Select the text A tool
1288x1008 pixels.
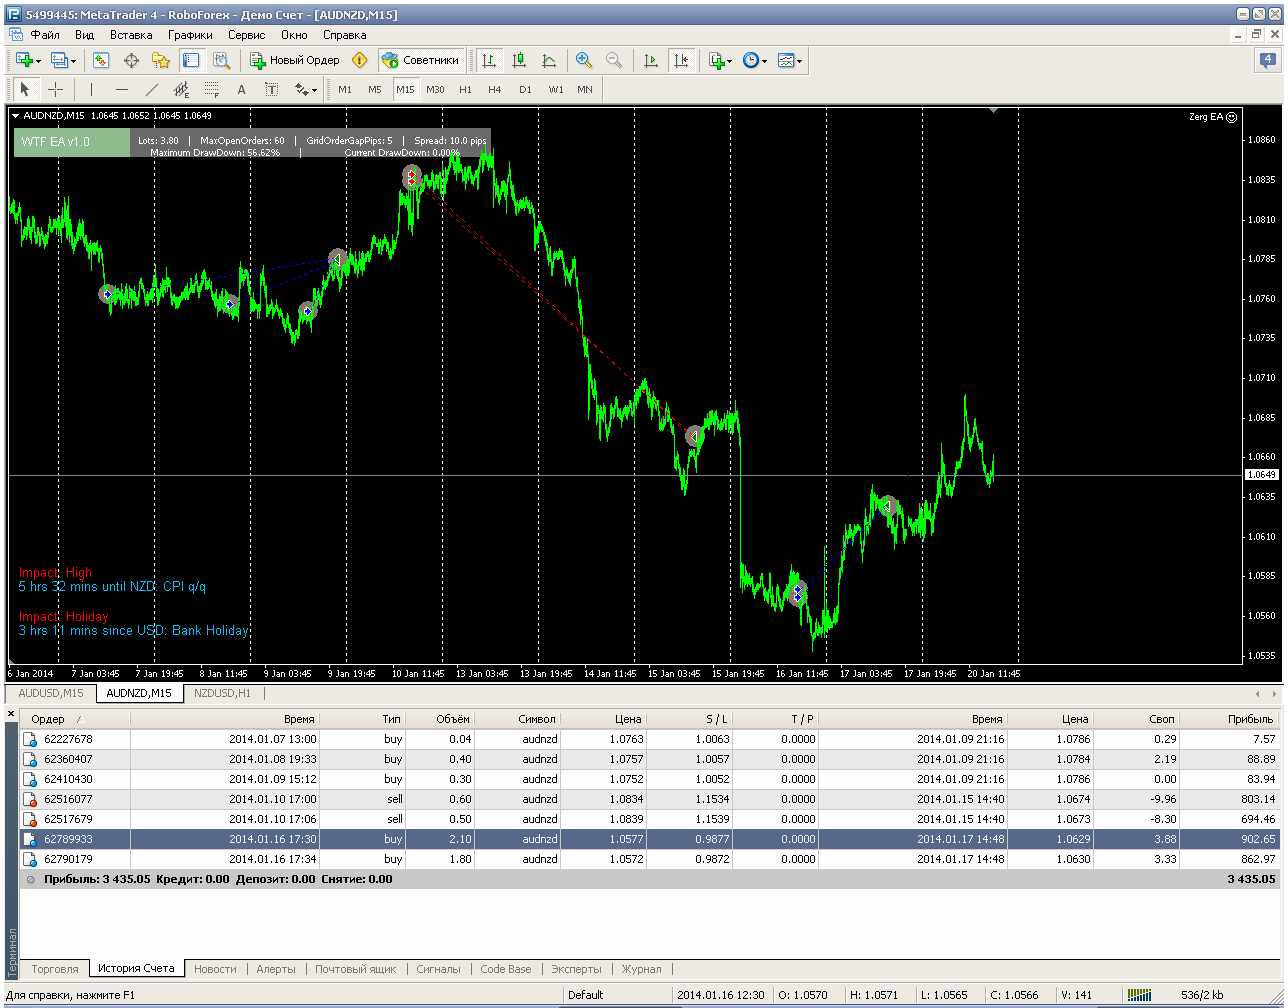(241, 89)
